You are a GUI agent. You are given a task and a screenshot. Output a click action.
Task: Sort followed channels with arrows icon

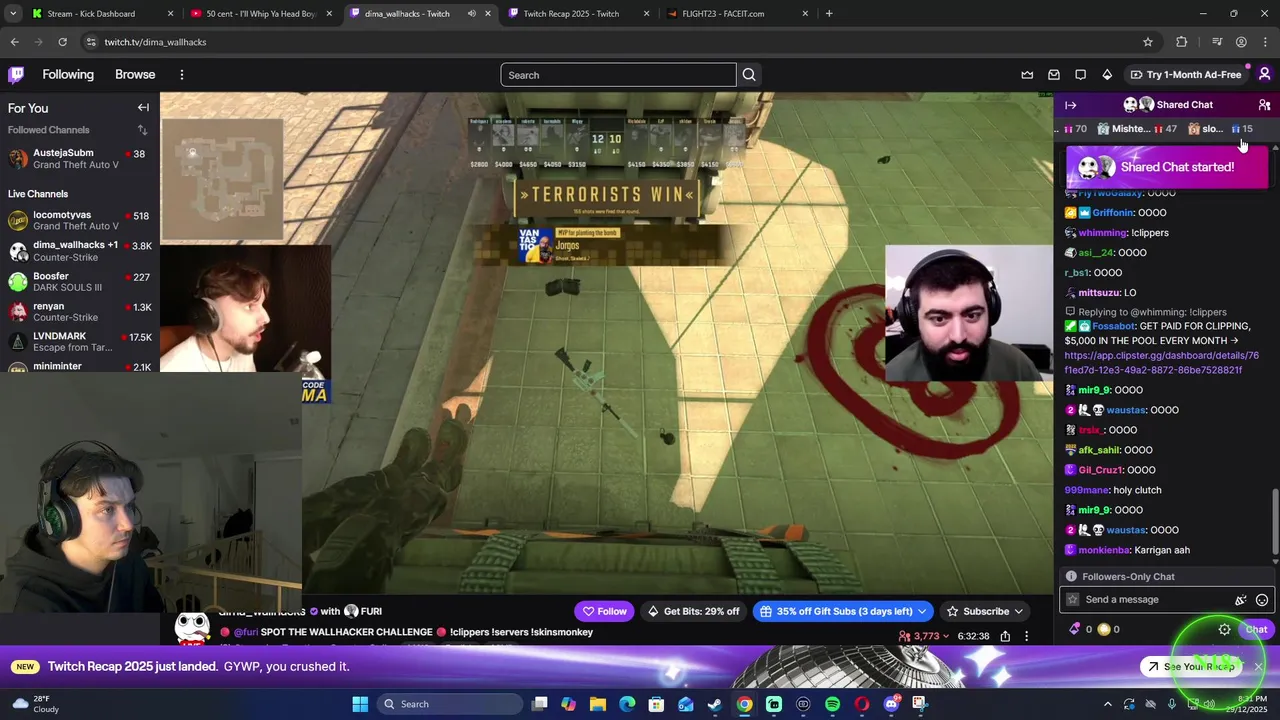point(142,130)
